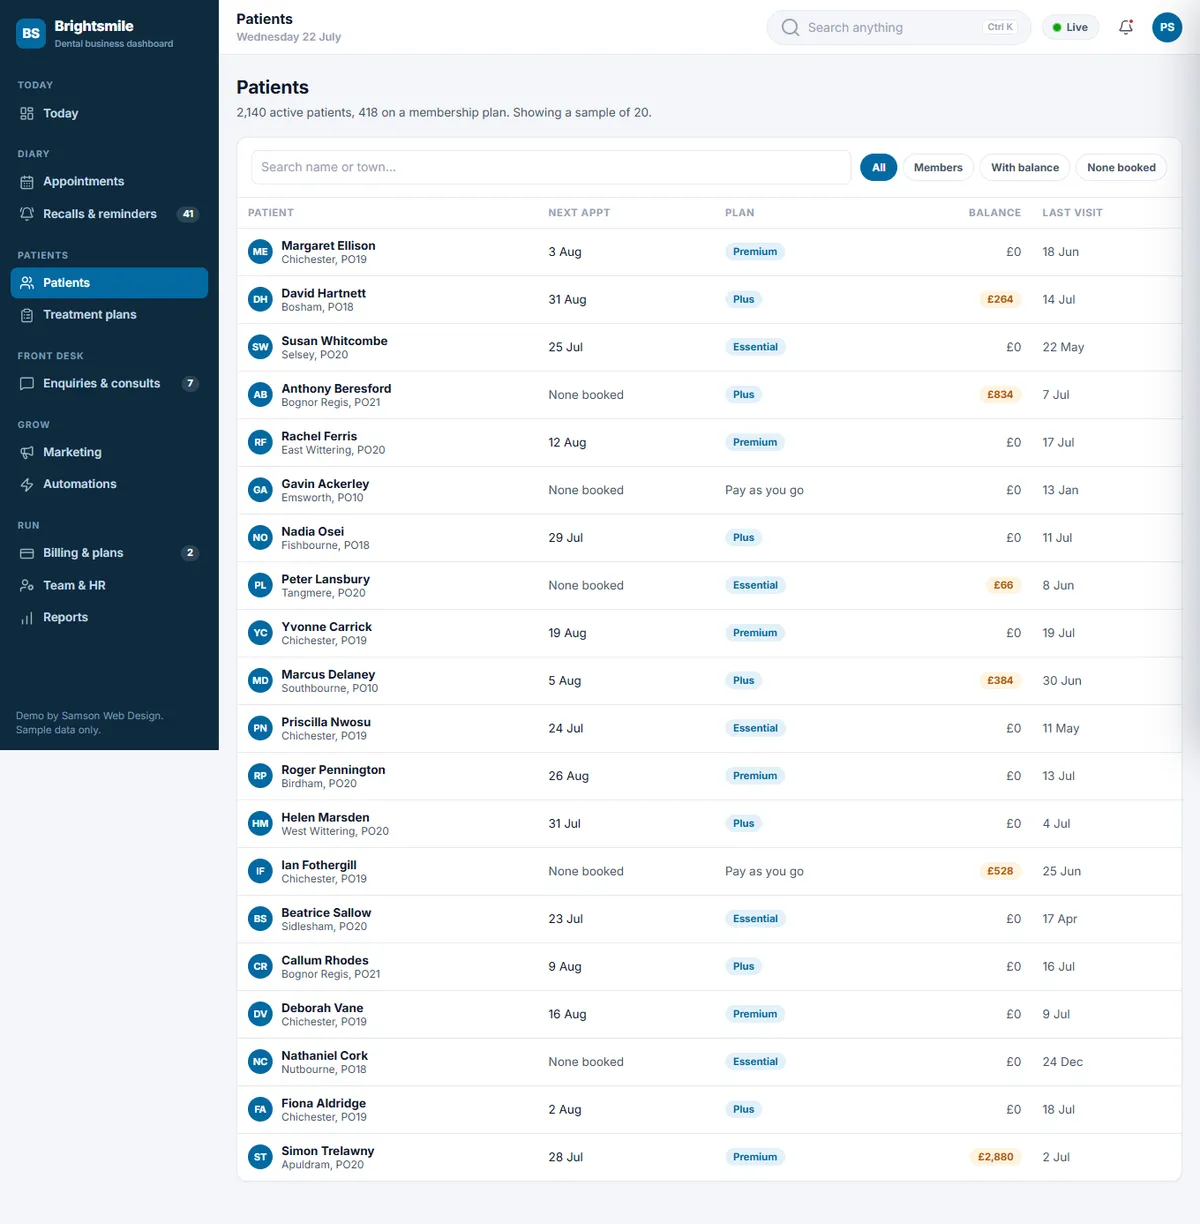Click the Recalls & reminders bell icon
The image size is (1200, 1224).
click(x=27, y=214)
